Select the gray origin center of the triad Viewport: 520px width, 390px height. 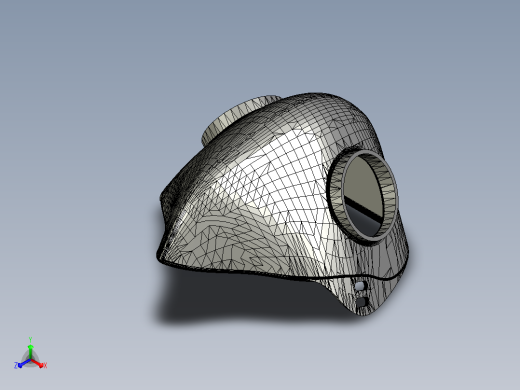click(30, 360)
